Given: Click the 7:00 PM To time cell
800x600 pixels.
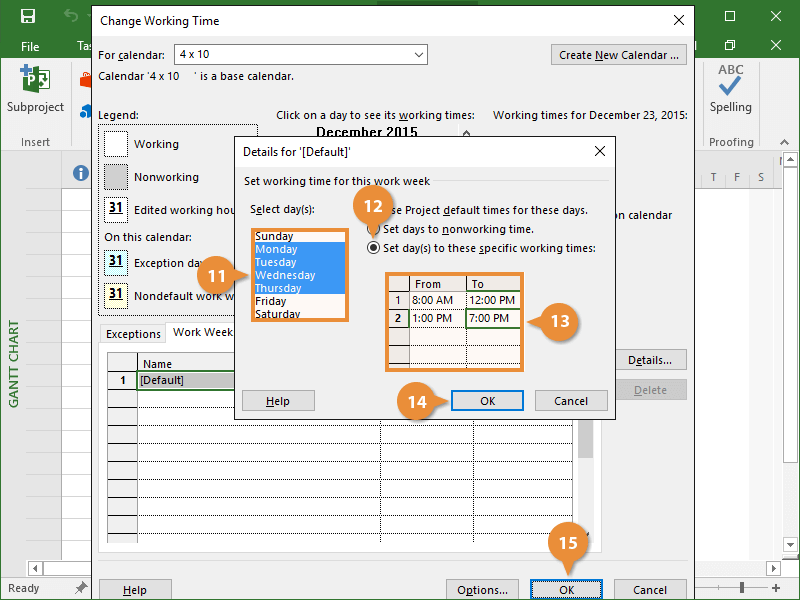Looking at the screenshot, I should tap(492, 319).
